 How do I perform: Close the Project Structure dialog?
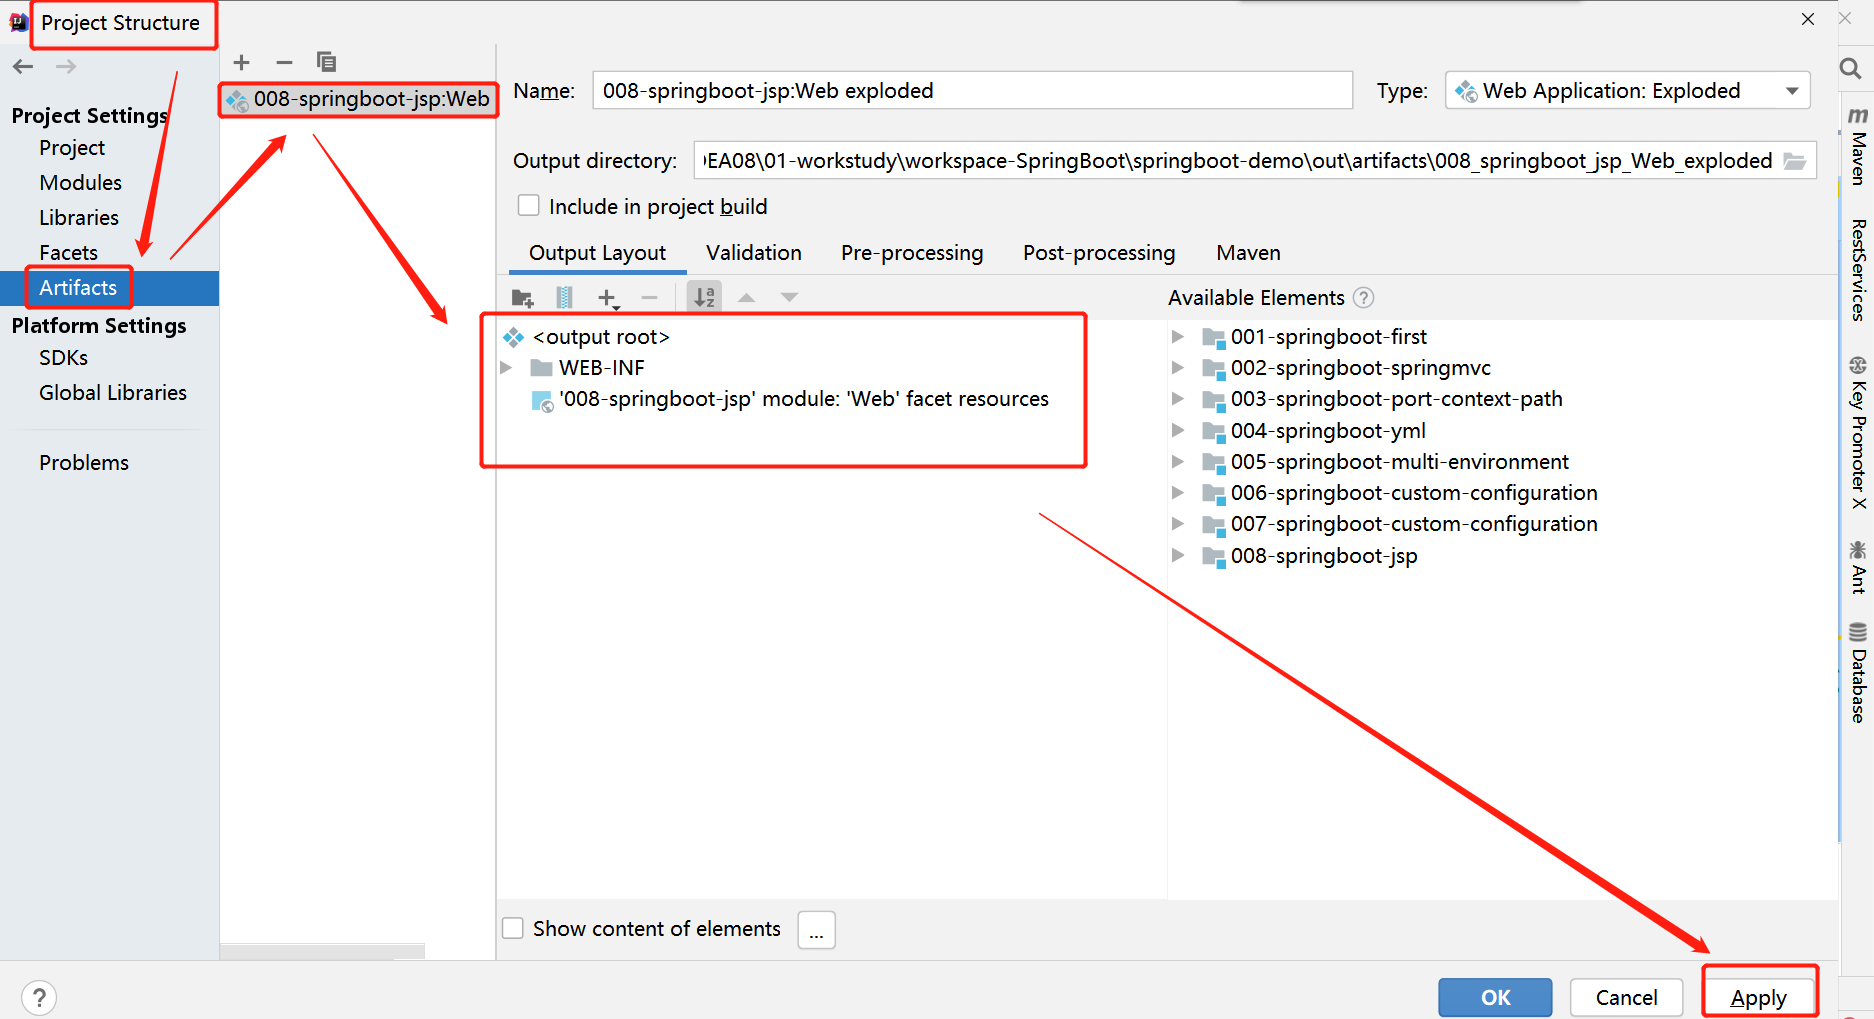(1808, 19)
